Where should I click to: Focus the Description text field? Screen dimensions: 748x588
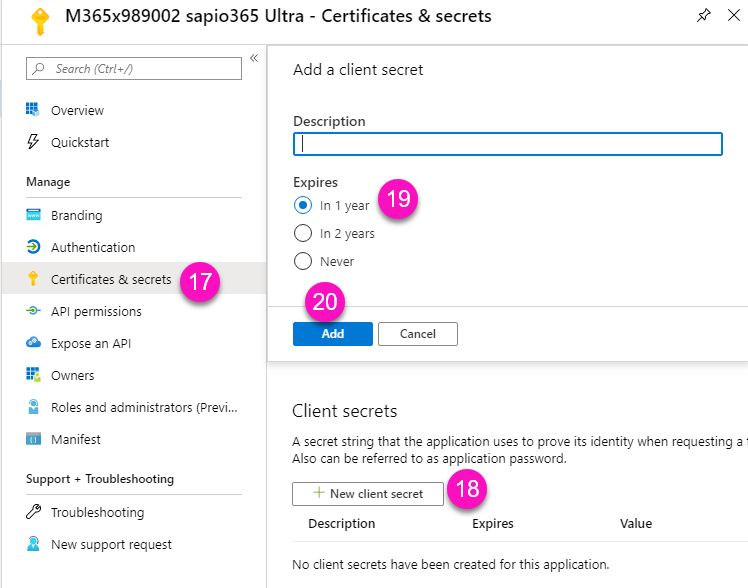pyautogui.click(x=507, y=144)
